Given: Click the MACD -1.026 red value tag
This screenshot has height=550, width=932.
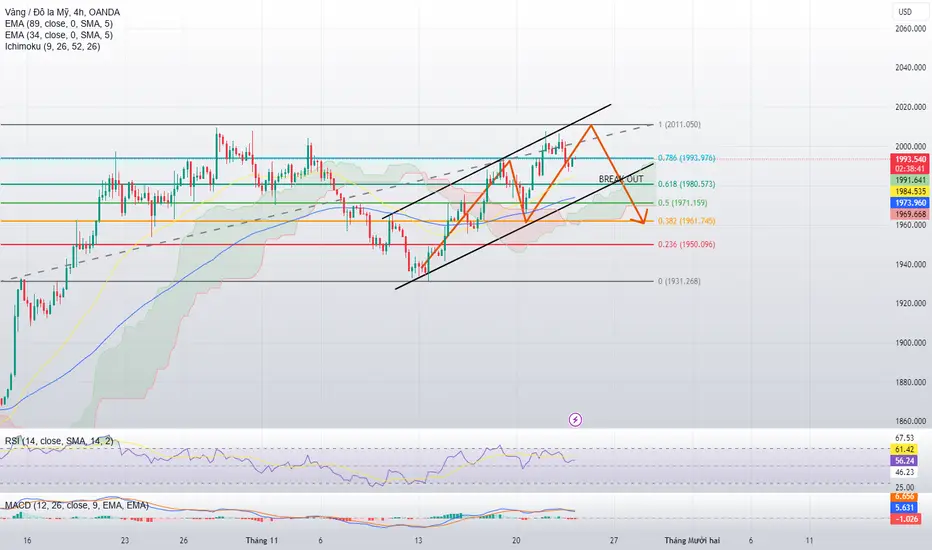Looking at the screenshot, I should click(906, 519).
